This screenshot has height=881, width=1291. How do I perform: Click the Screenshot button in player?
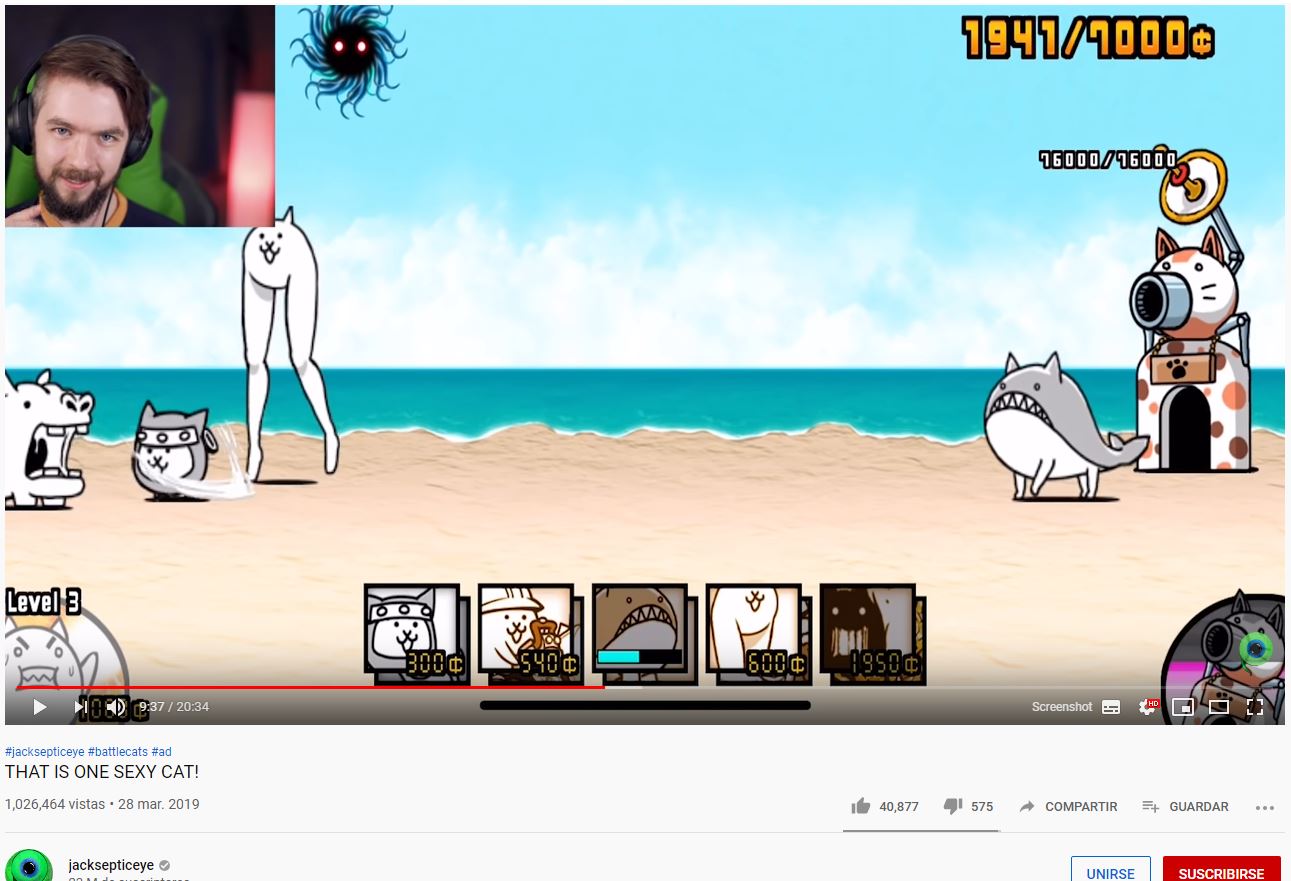(x=1062, y=707)
